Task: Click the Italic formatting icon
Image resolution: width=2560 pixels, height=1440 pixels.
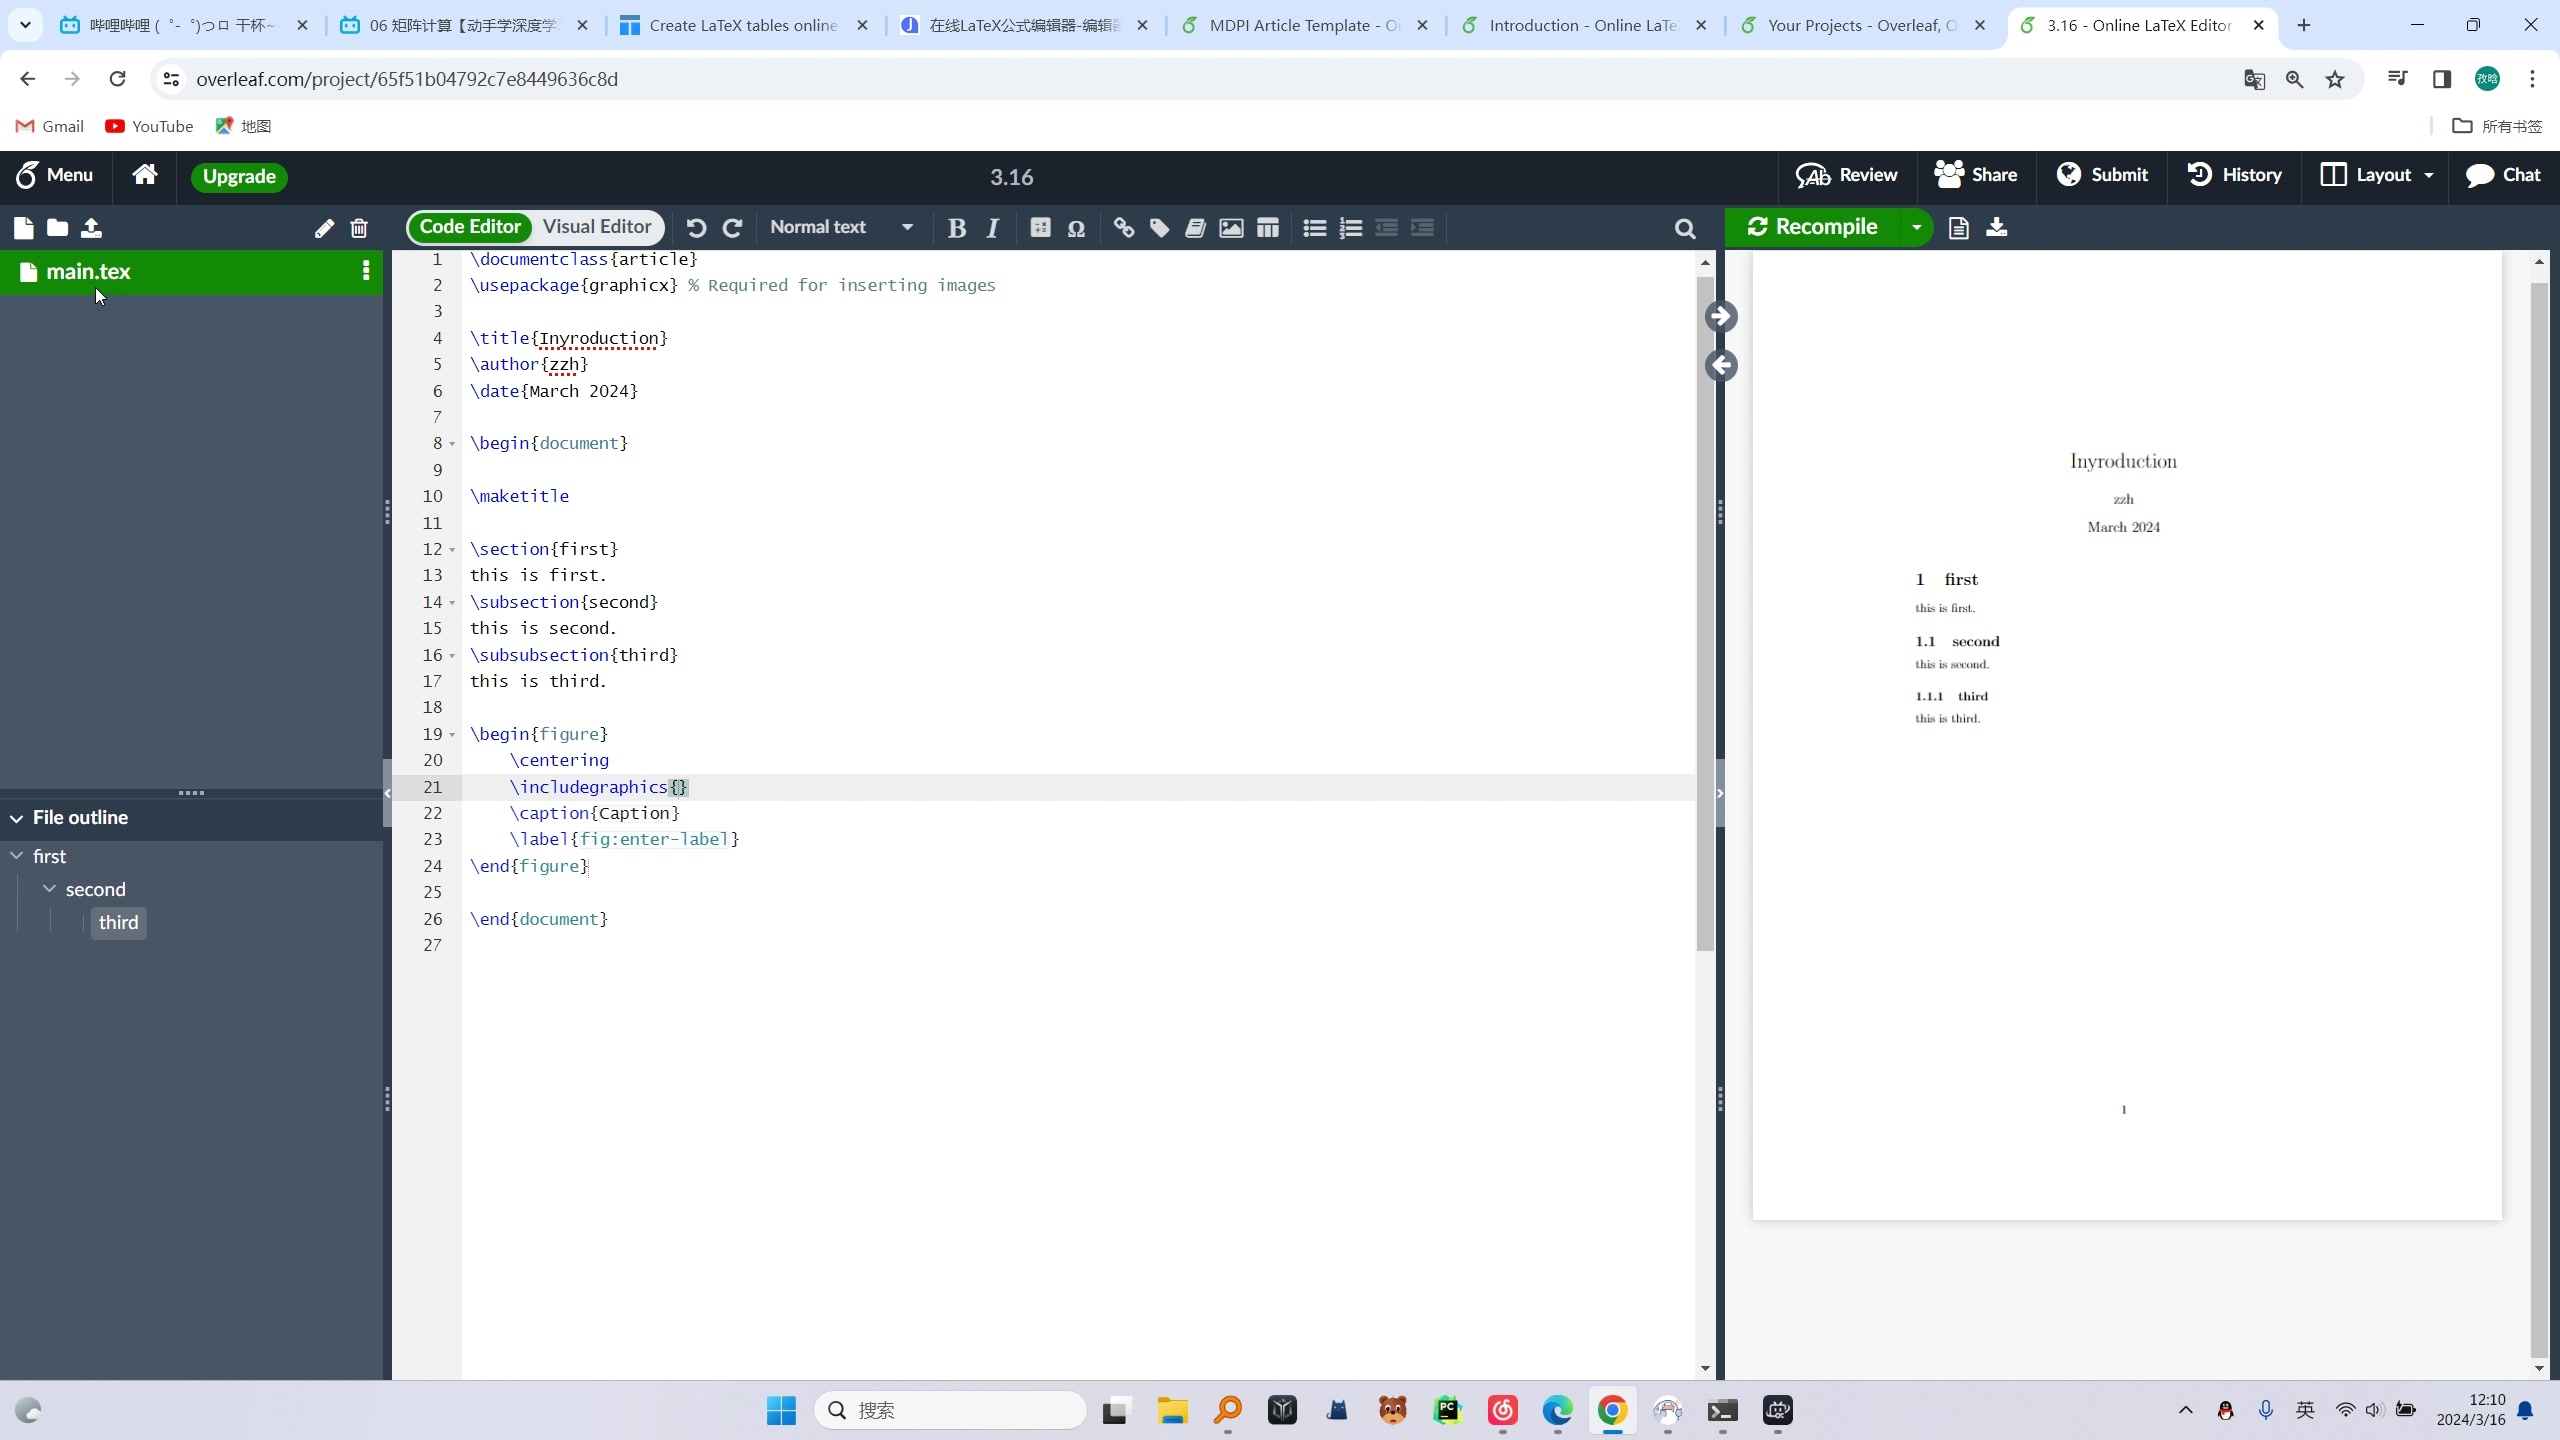Action: point(992,229)
